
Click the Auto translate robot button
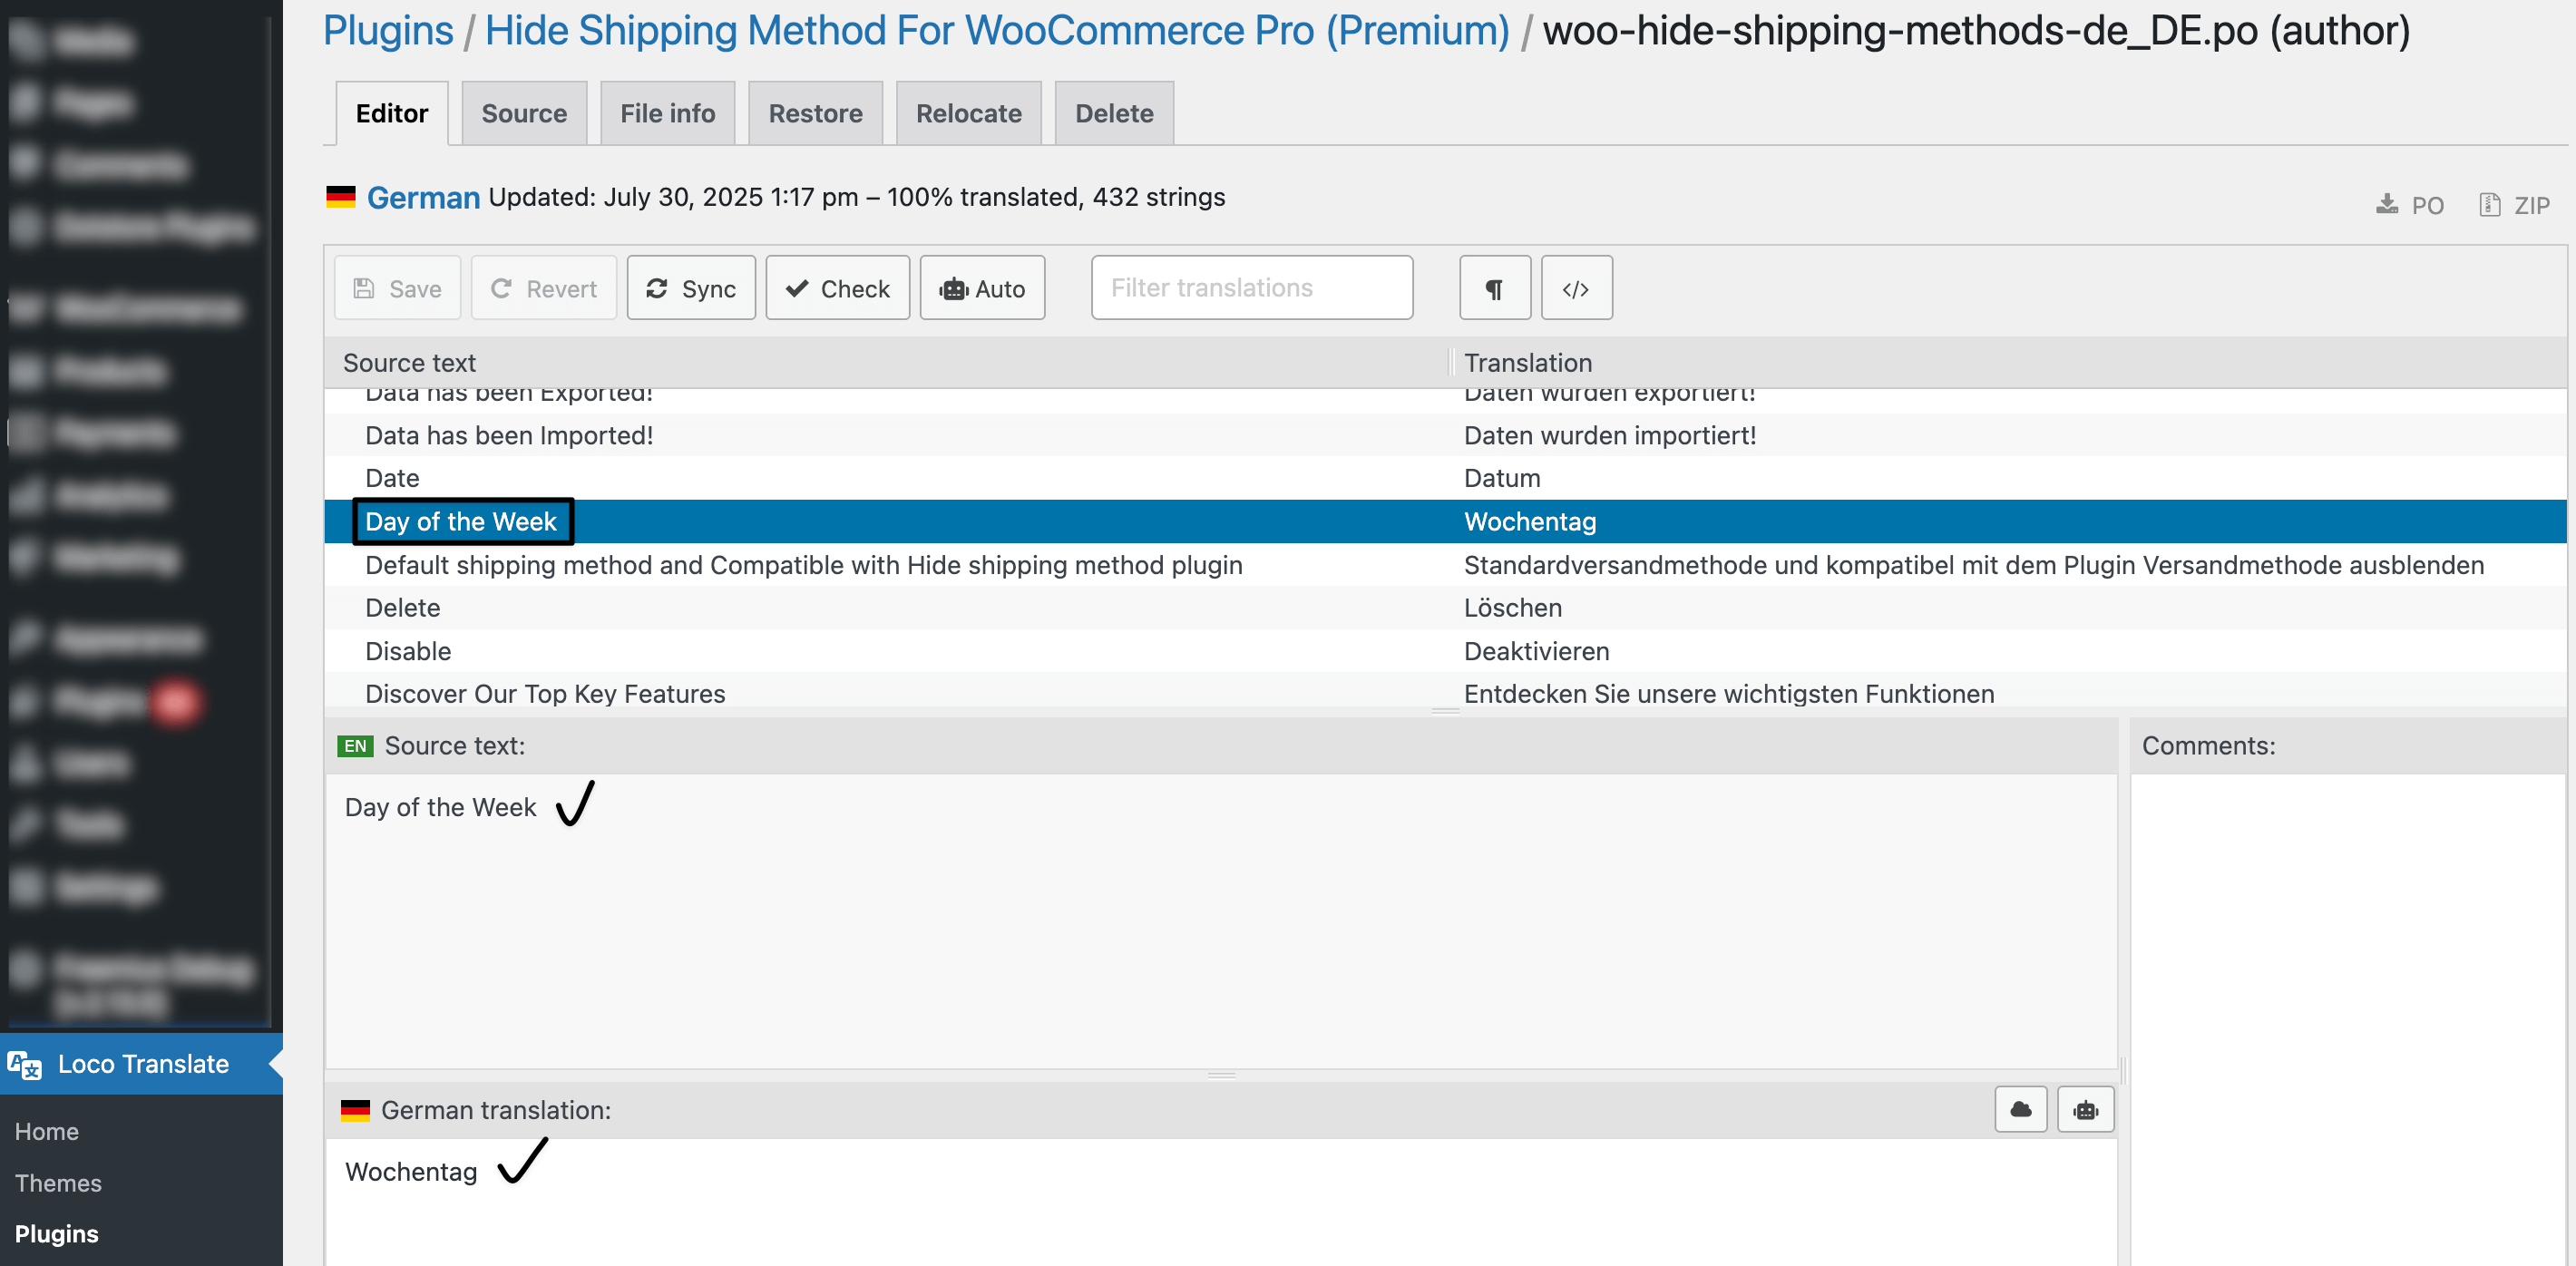[x=982, y=288]
